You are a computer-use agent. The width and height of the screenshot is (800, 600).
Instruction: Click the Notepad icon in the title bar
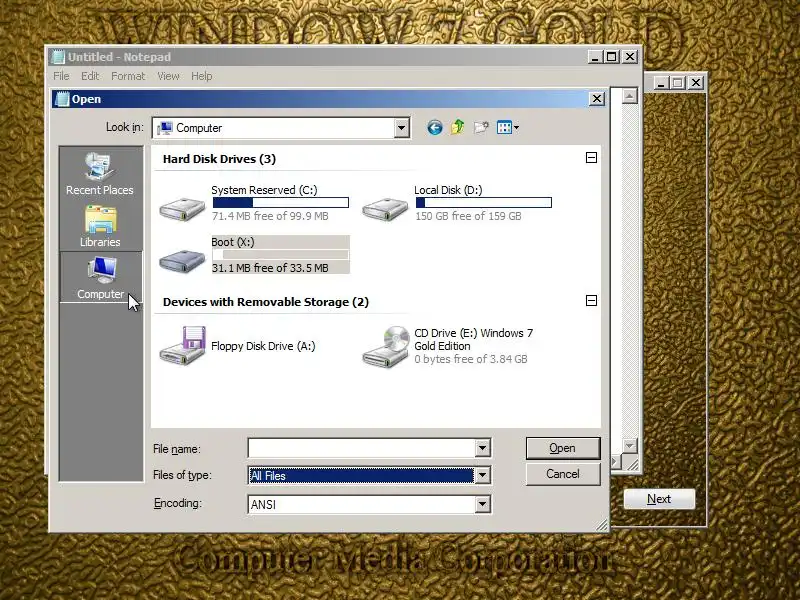pyautogui.click(x=59, y=57)
